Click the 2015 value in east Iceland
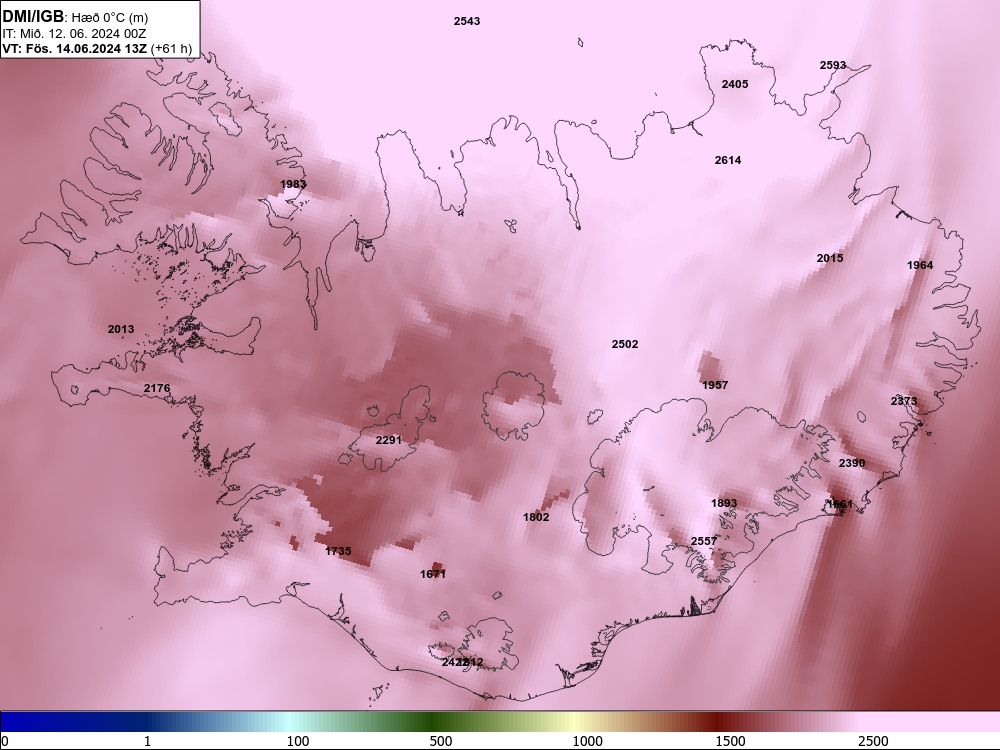Viewport: 1000px width, 750px height. pyautogui.click(x=830, y=258)
